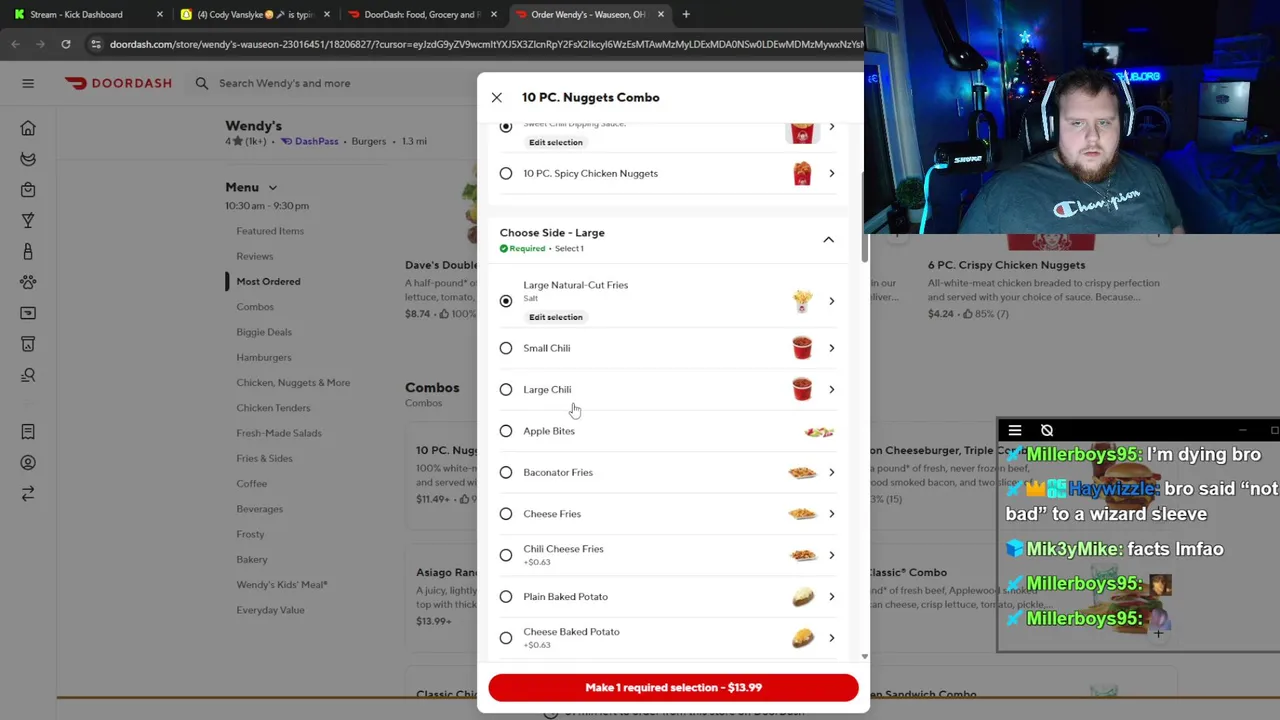Go back in browser history

pyautogui.click(x=15, y=44)
